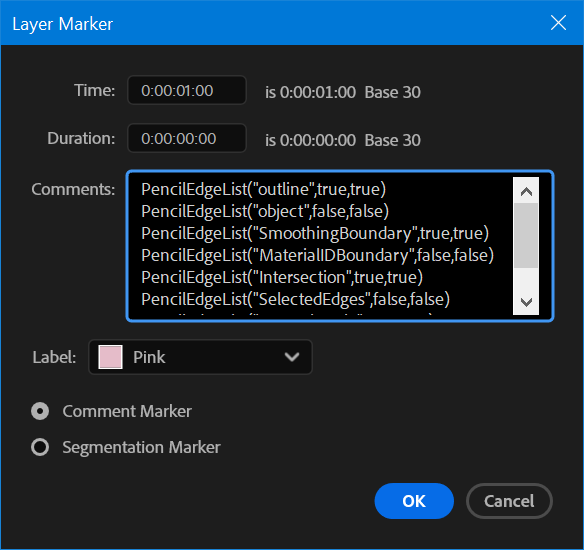Confirm with the OK button
This screenshot has width=584, height=550.
click(414, 501)
